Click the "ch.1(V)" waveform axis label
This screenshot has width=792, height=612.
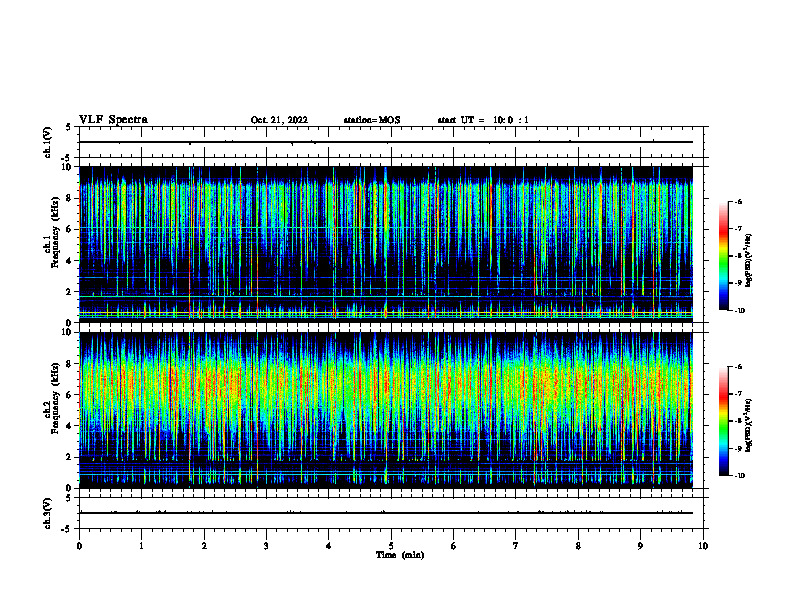(47, 142)
